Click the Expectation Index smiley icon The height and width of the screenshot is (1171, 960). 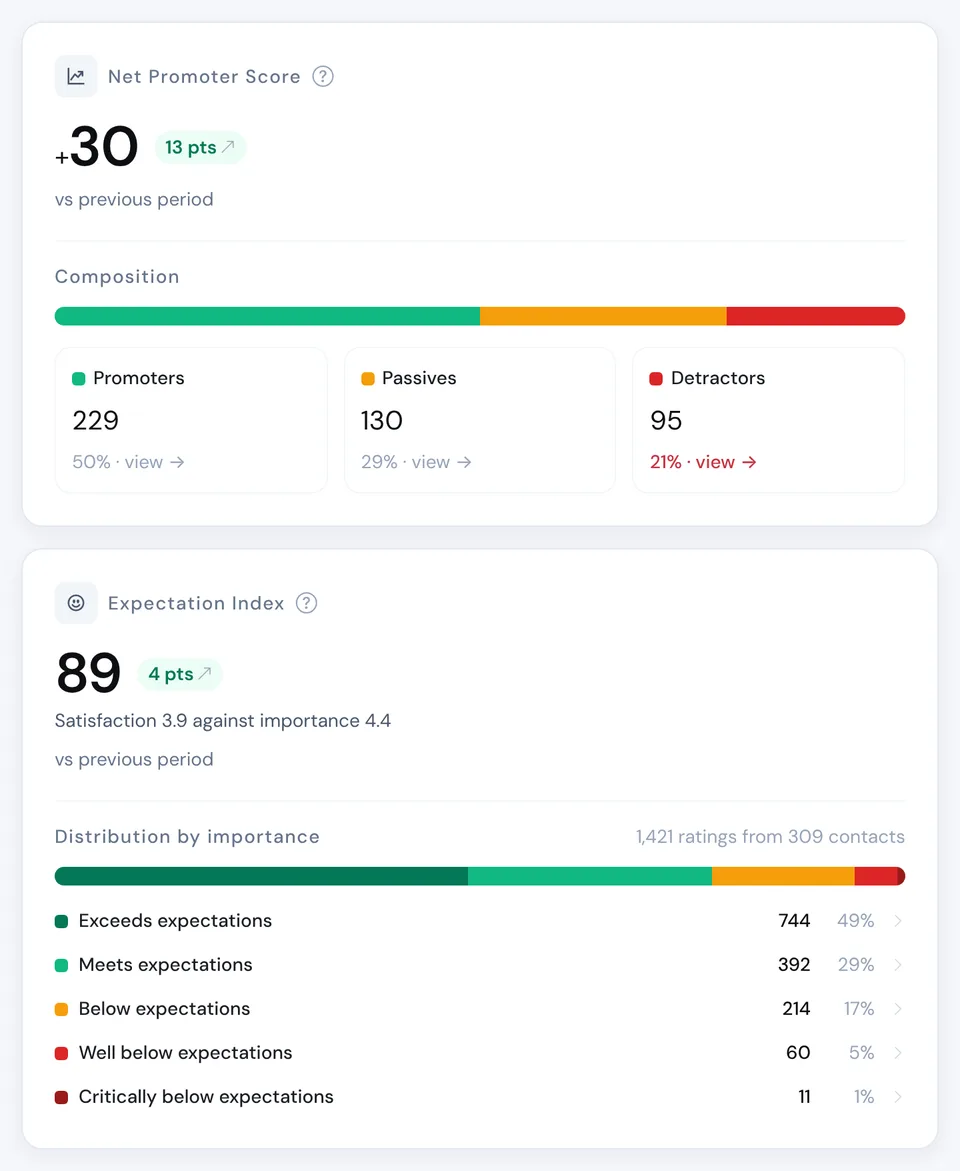pos(75,603)
